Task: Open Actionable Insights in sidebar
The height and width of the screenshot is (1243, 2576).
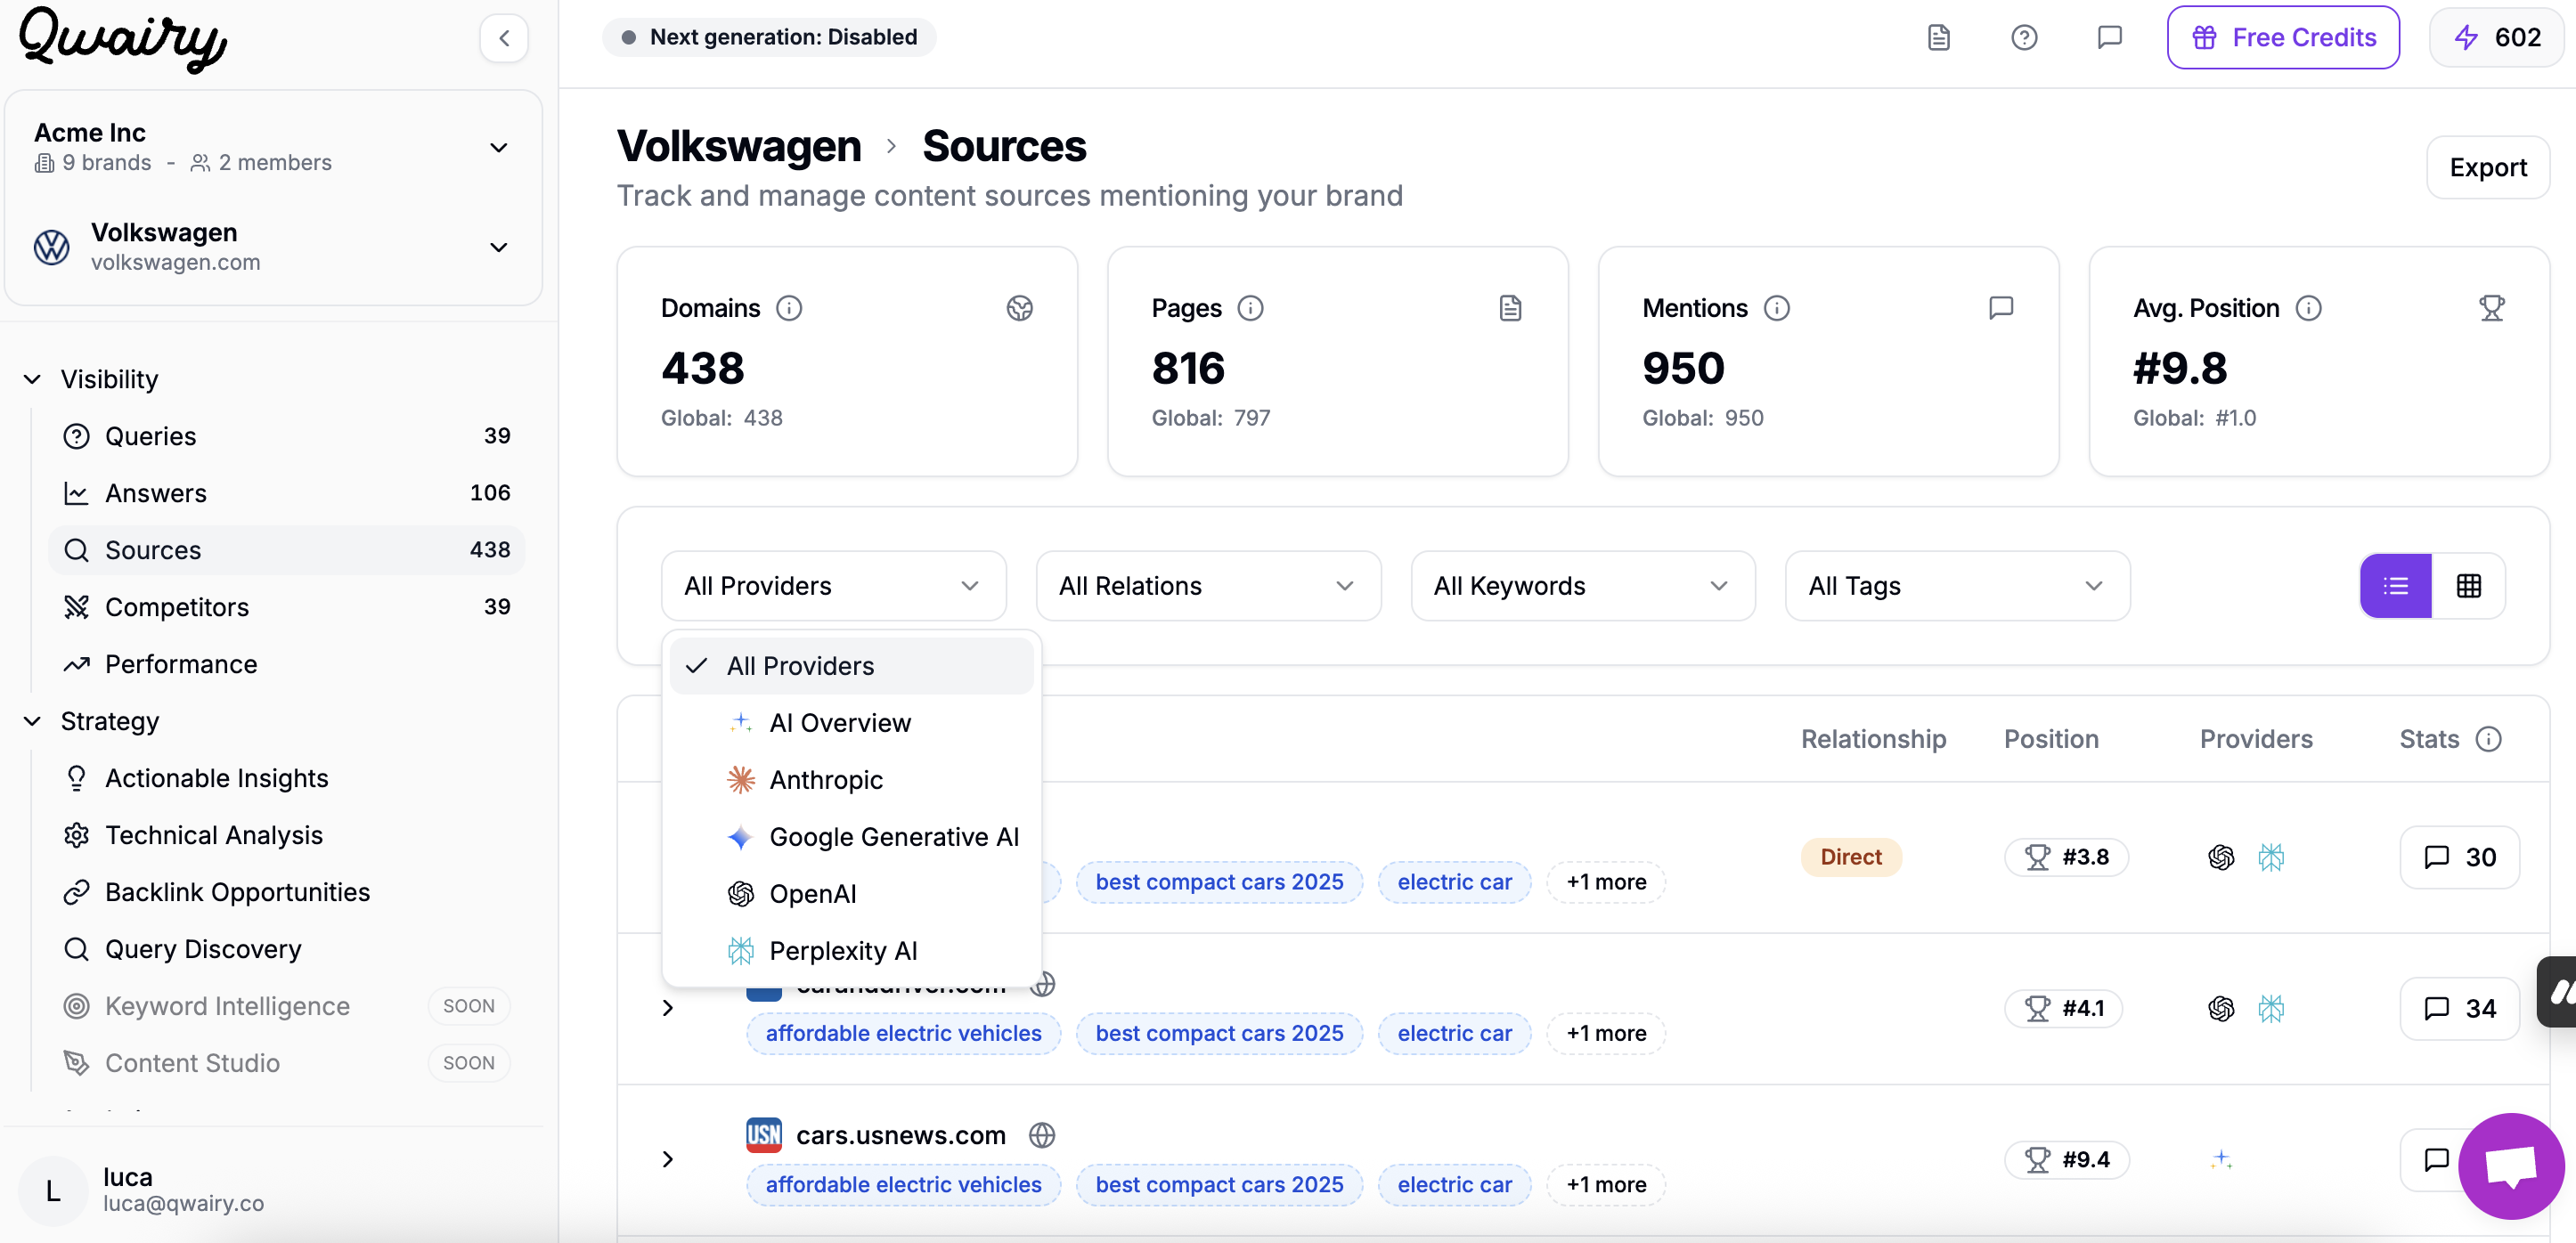Action: [x=286, y=778]
